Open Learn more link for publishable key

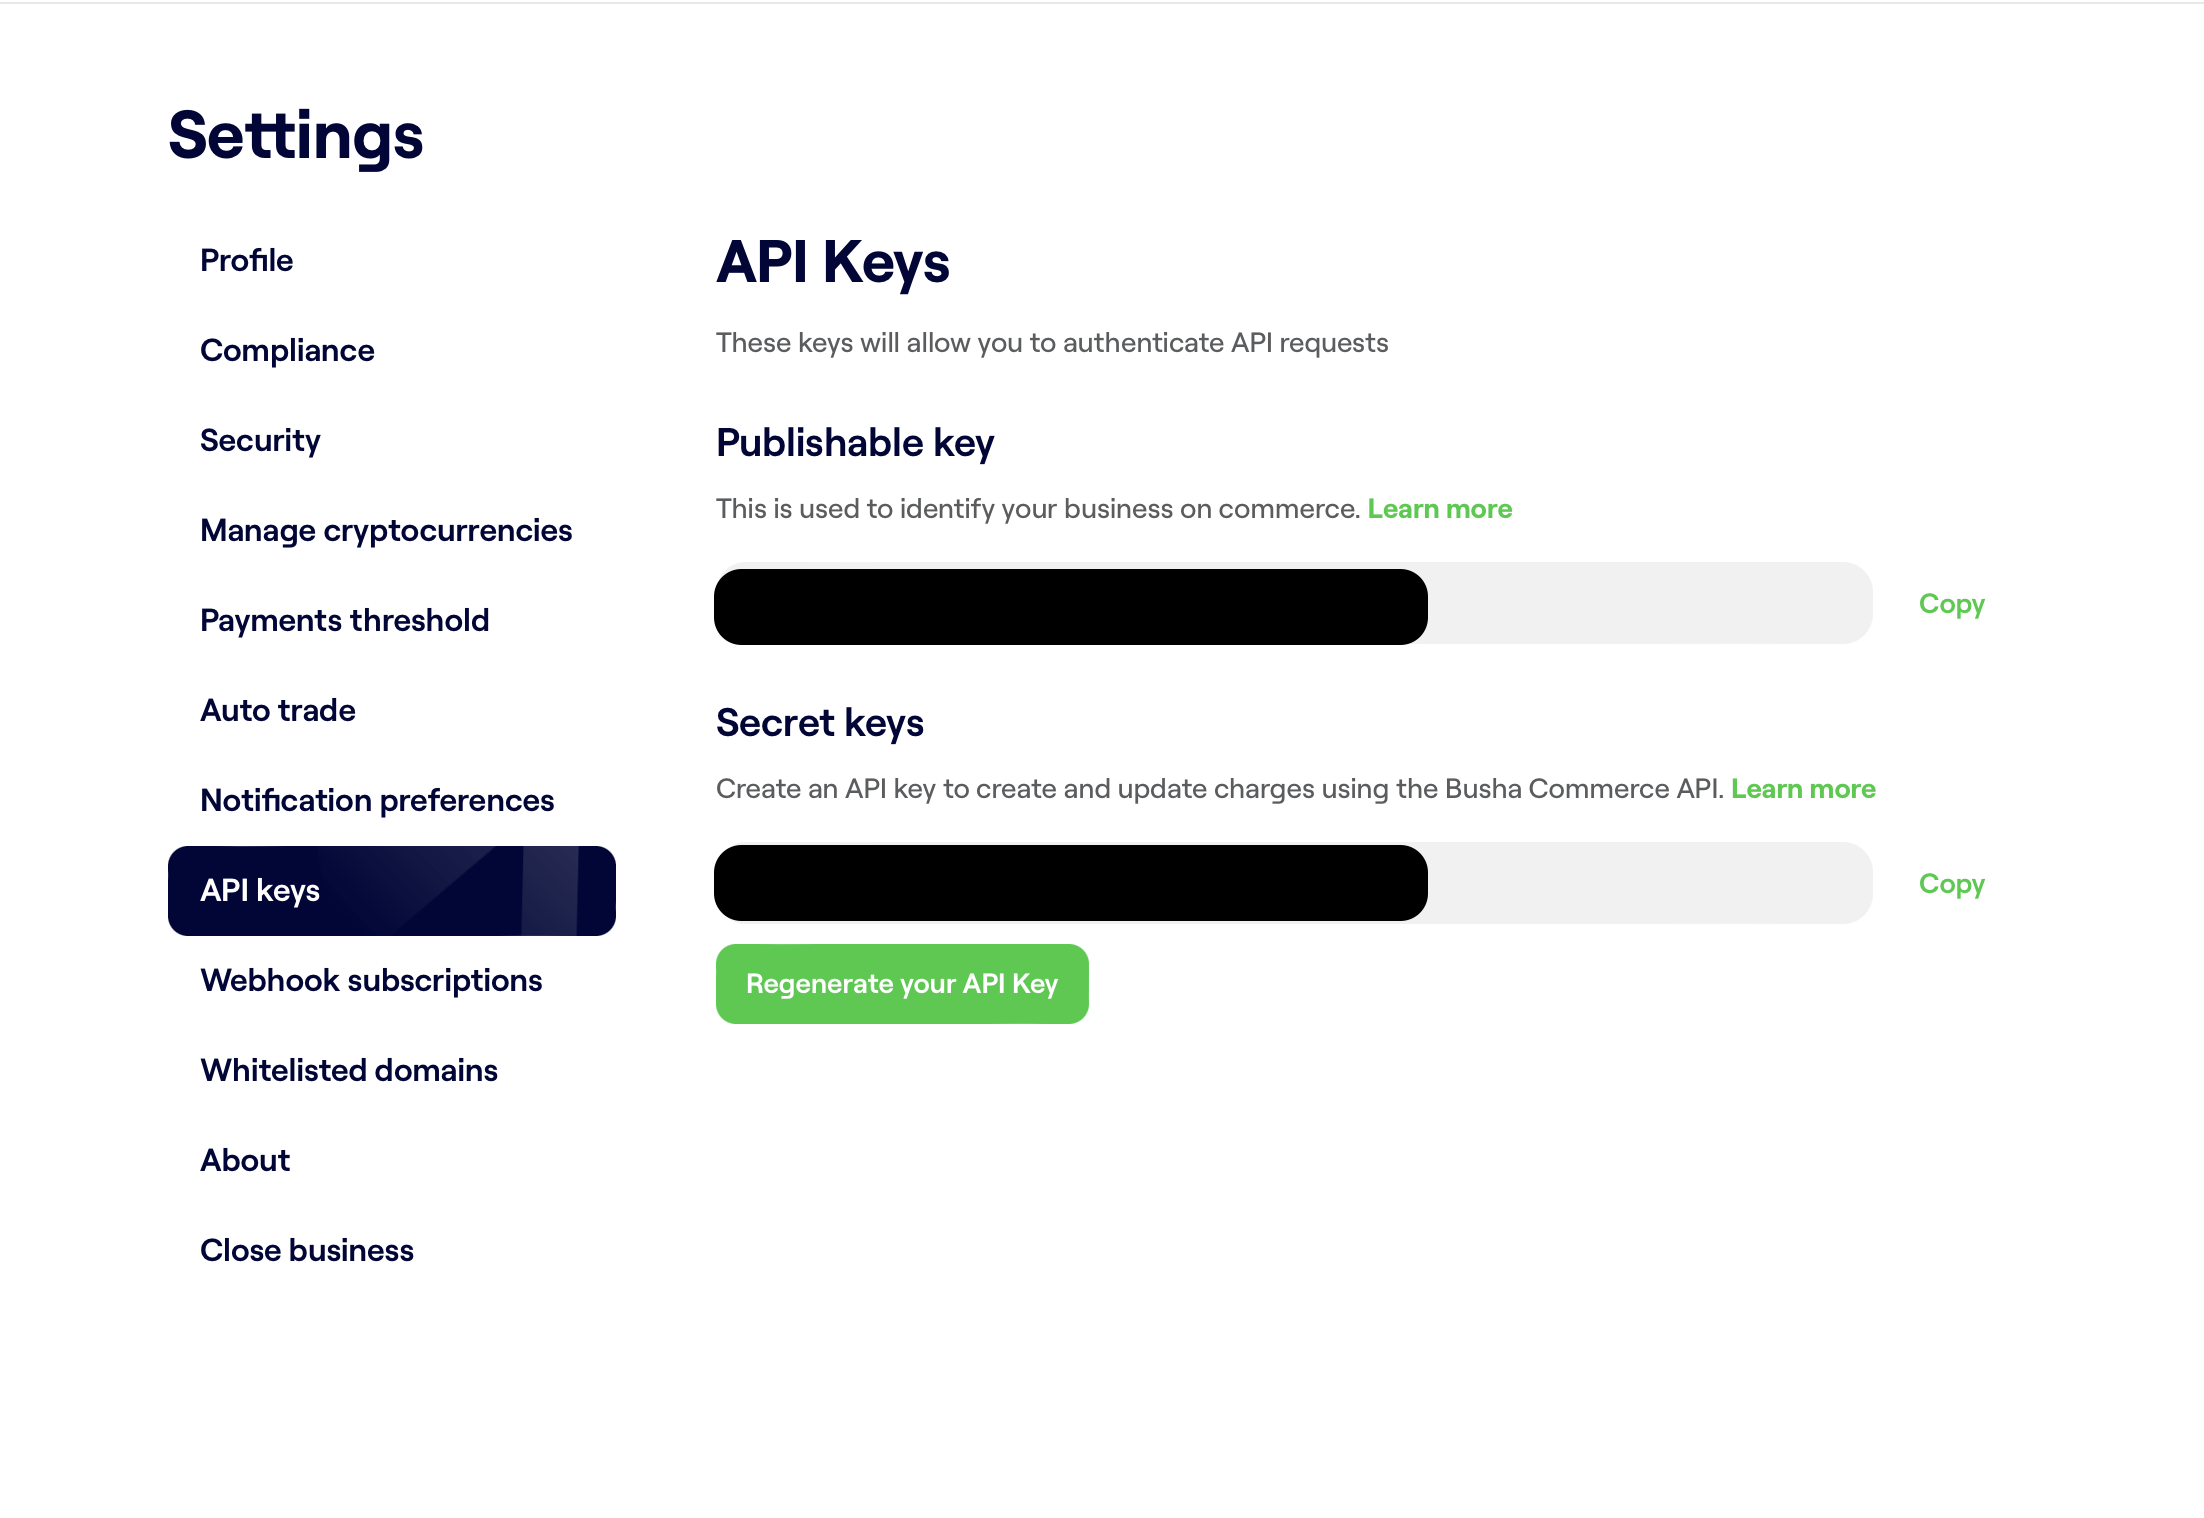[x=1439, y=509]
